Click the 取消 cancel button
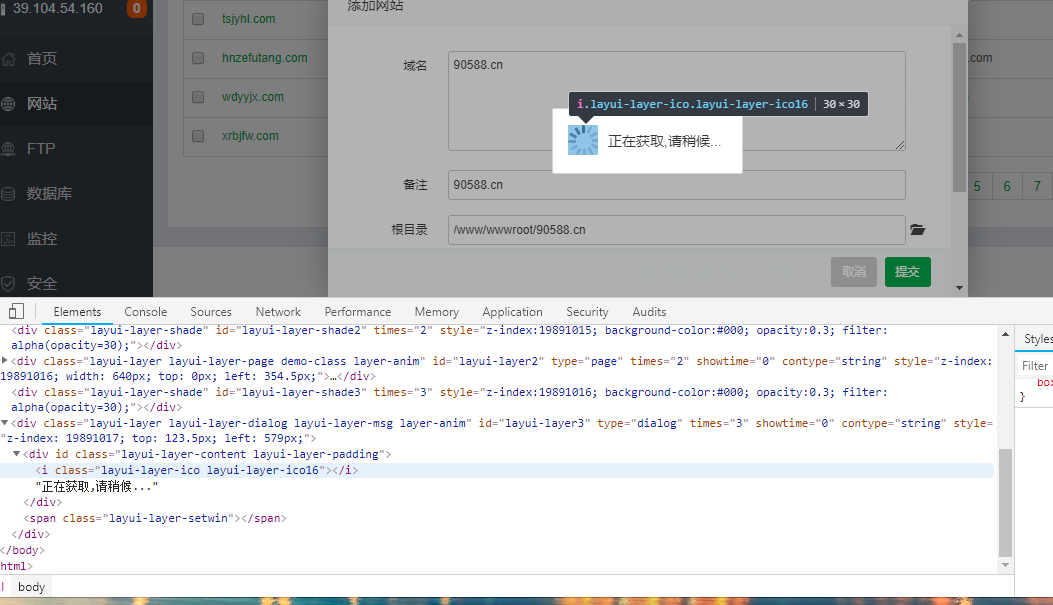 (854, 272)
